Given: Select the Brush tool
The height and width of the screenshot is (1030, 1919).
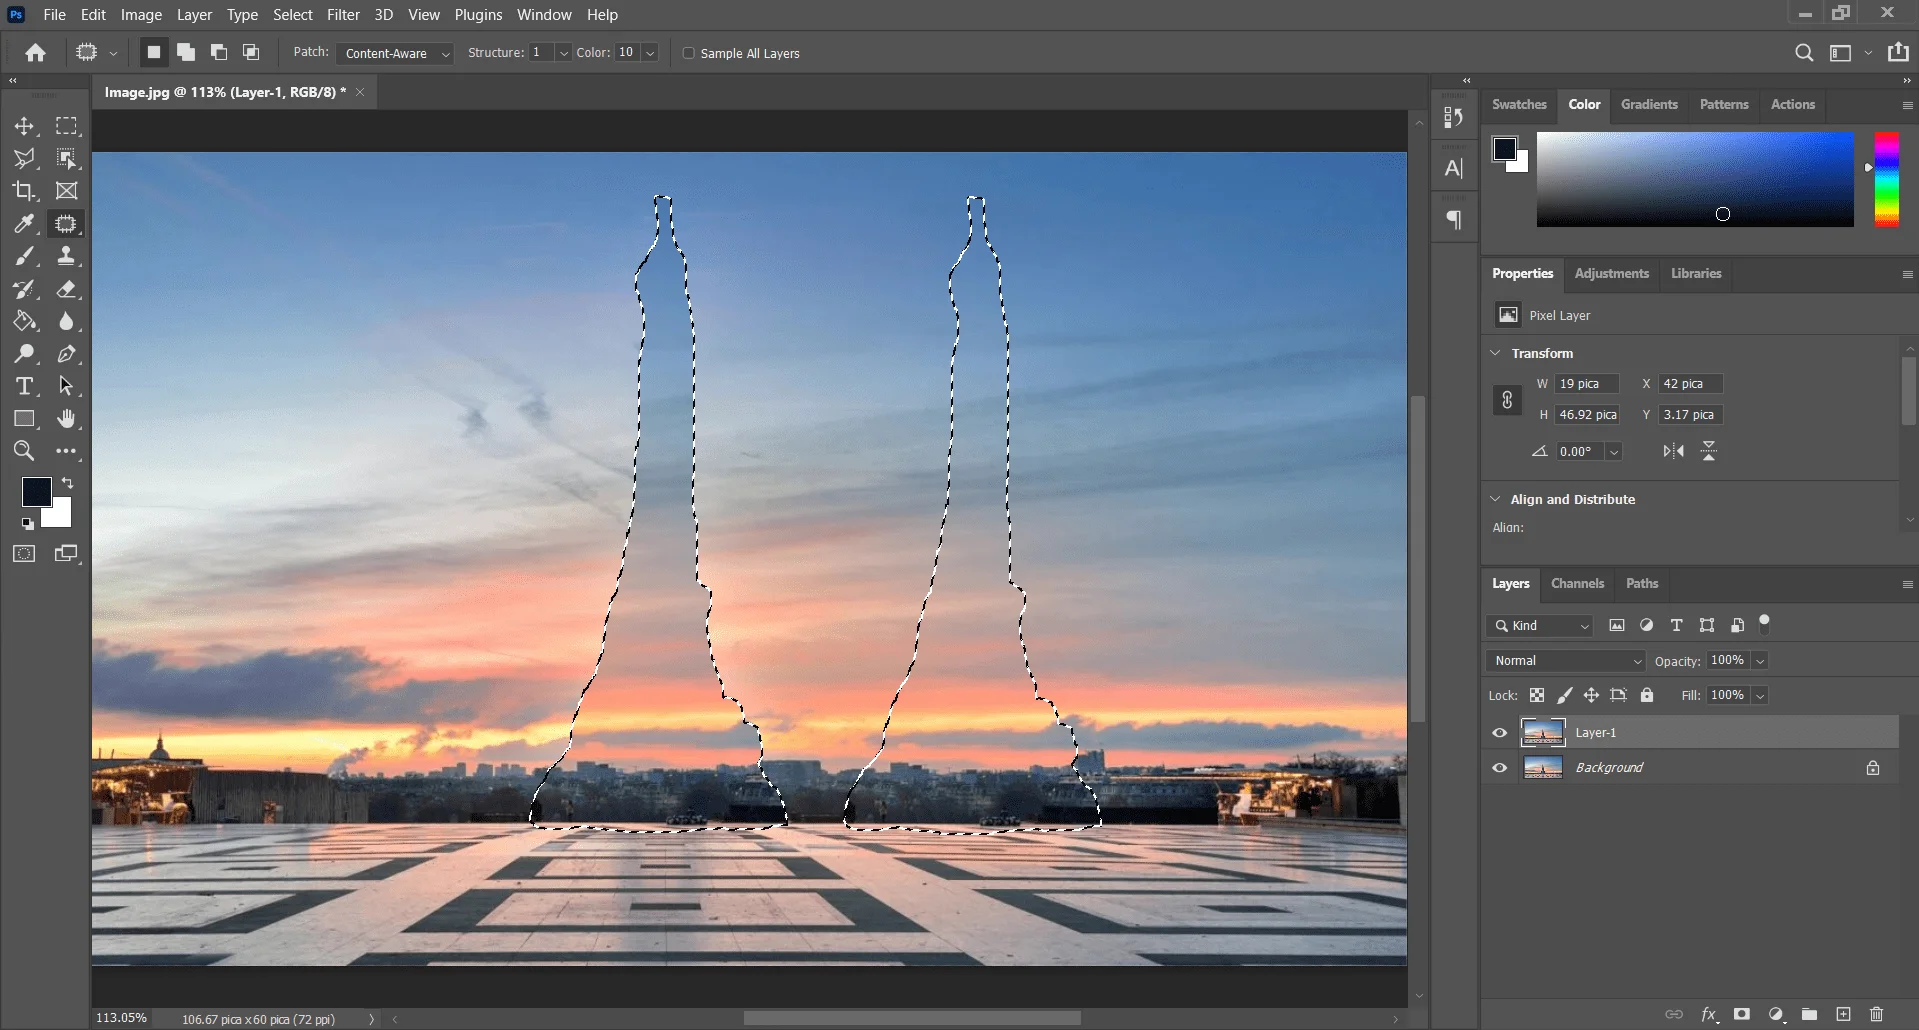Looking at the screenshot, I should pyautogui.click(x=24, y=256).
